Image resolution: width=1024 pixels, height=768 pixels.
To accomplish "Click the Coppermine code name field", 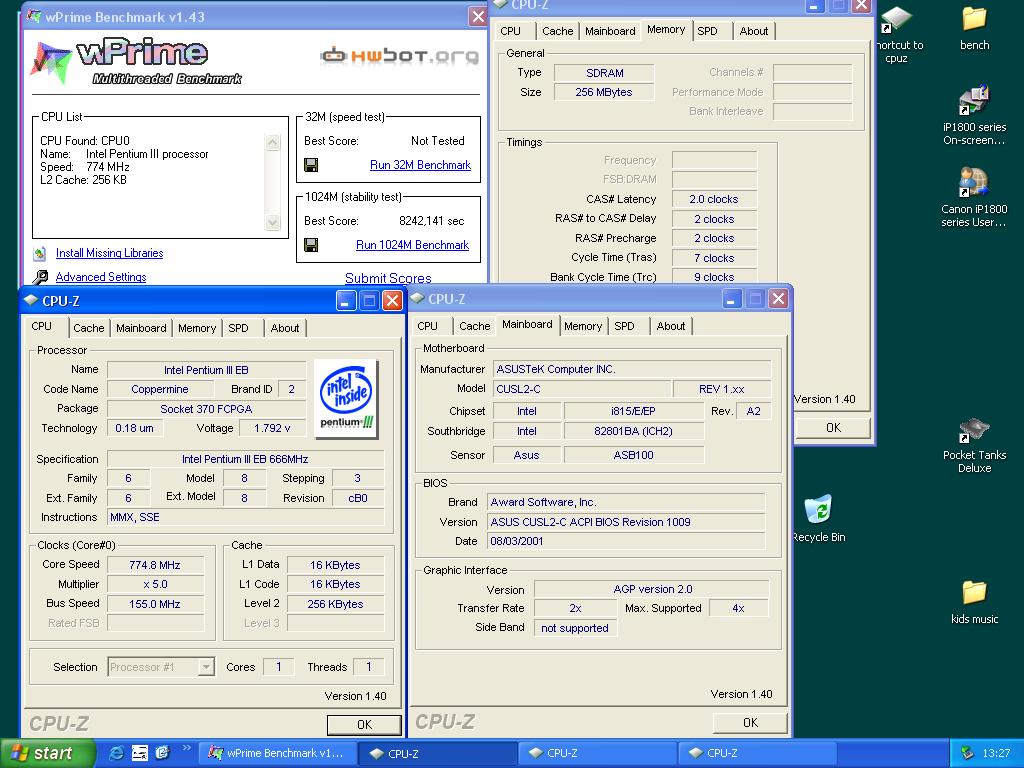I will (x=159, y=389).
